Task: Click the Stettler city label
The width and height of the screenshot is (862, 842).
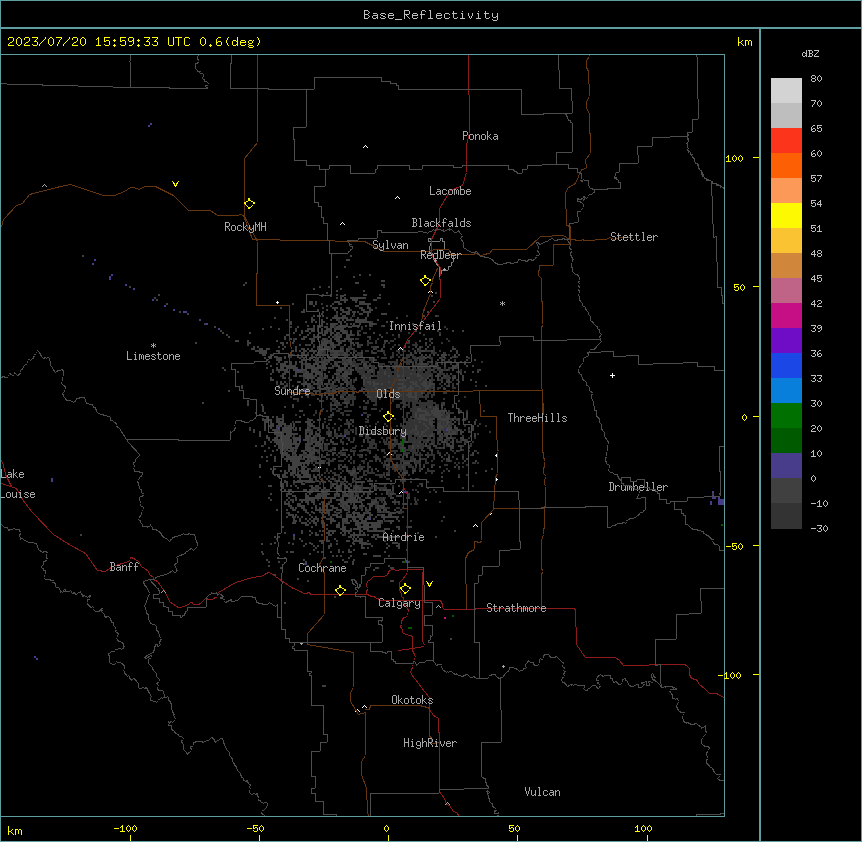Action: (634, 237)
